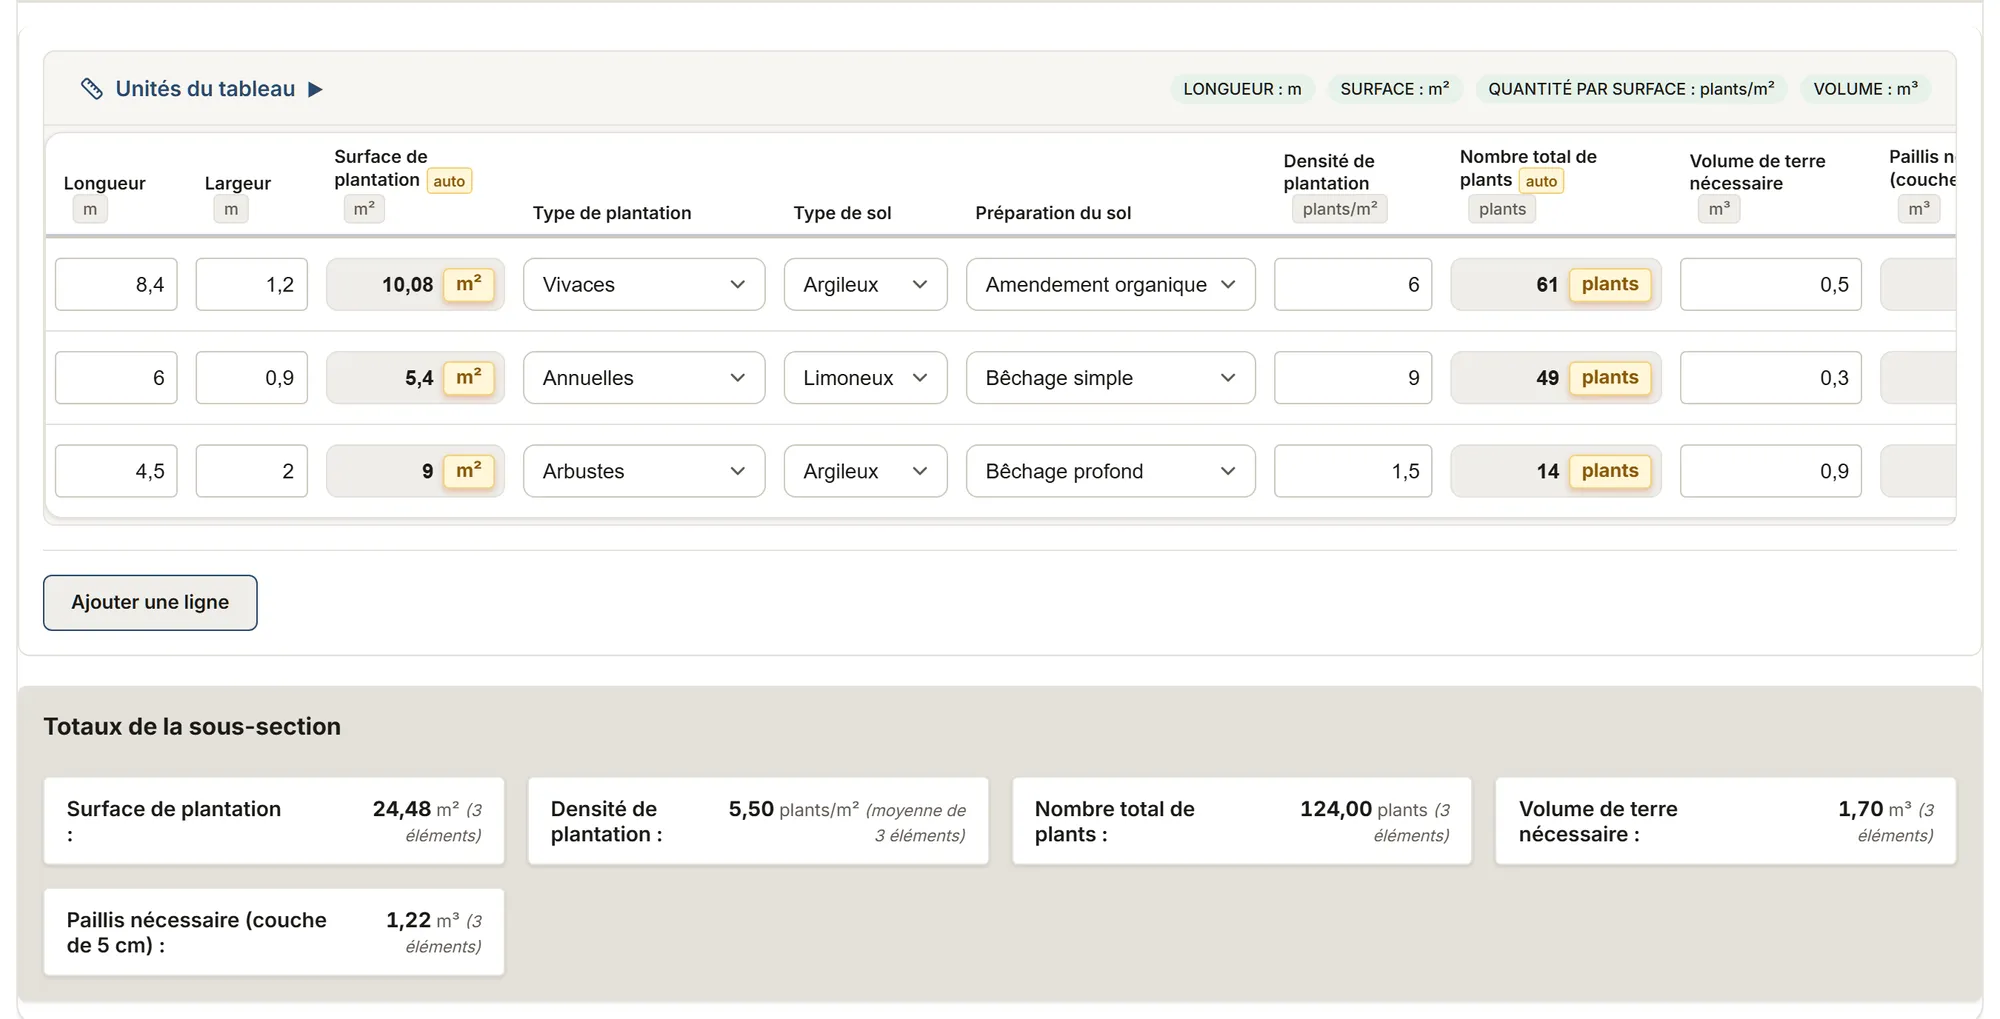2000x1019 pixels.
Task: Edit the Largeur field showing 0,9
Action: click(x=251, y=378)
